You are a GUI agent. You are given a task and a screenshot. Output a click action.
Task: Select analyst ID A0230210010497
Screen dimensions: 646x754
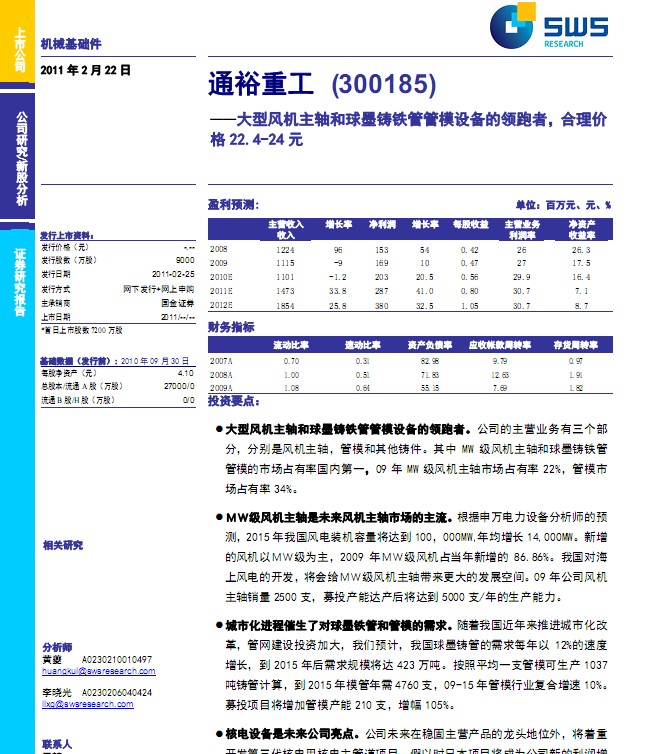click(116, 660)
